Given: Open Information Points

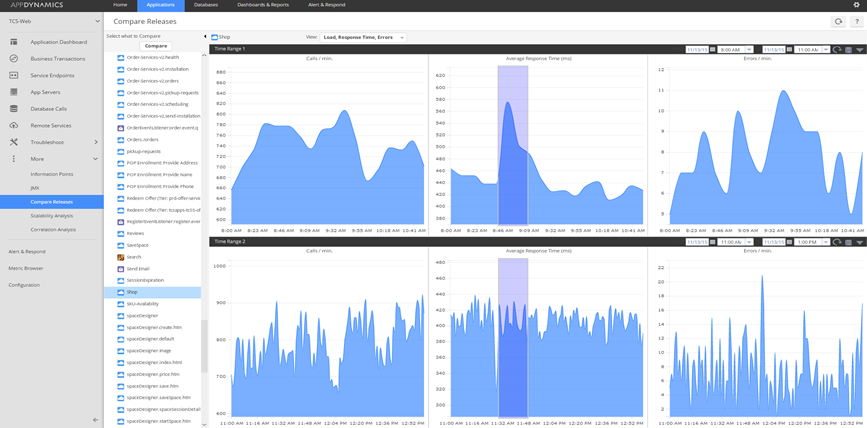Looking at the screenshot, I should click(x=51, y=174).
